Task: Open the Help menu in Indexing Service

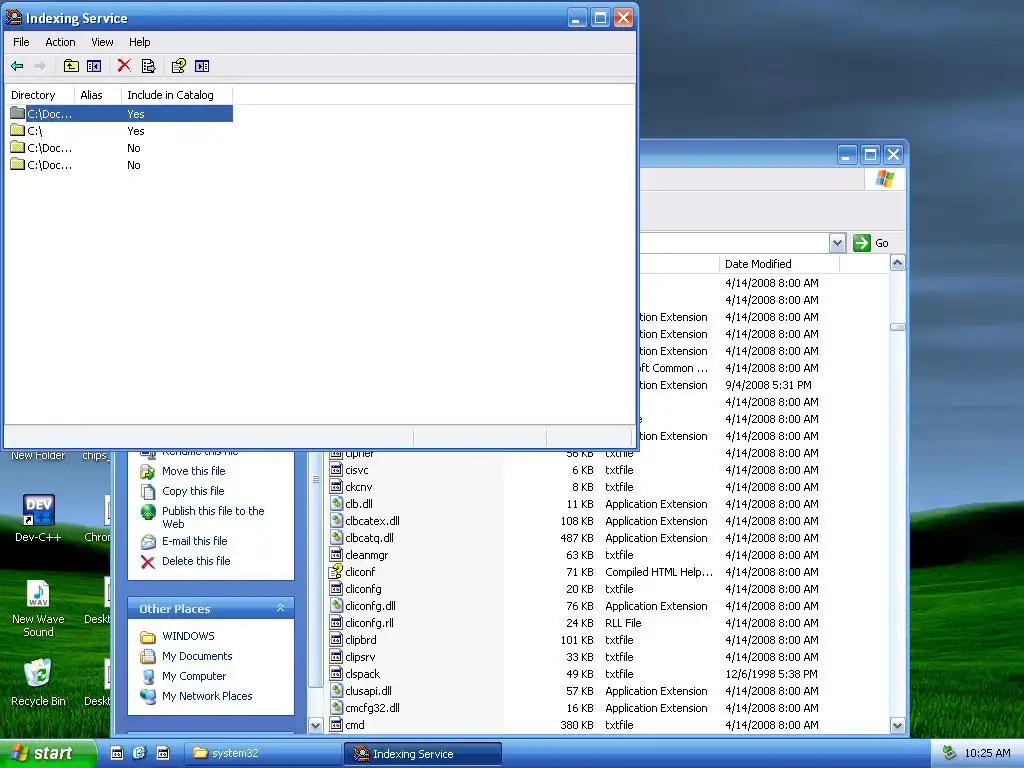Action: [x=139, y=42]
